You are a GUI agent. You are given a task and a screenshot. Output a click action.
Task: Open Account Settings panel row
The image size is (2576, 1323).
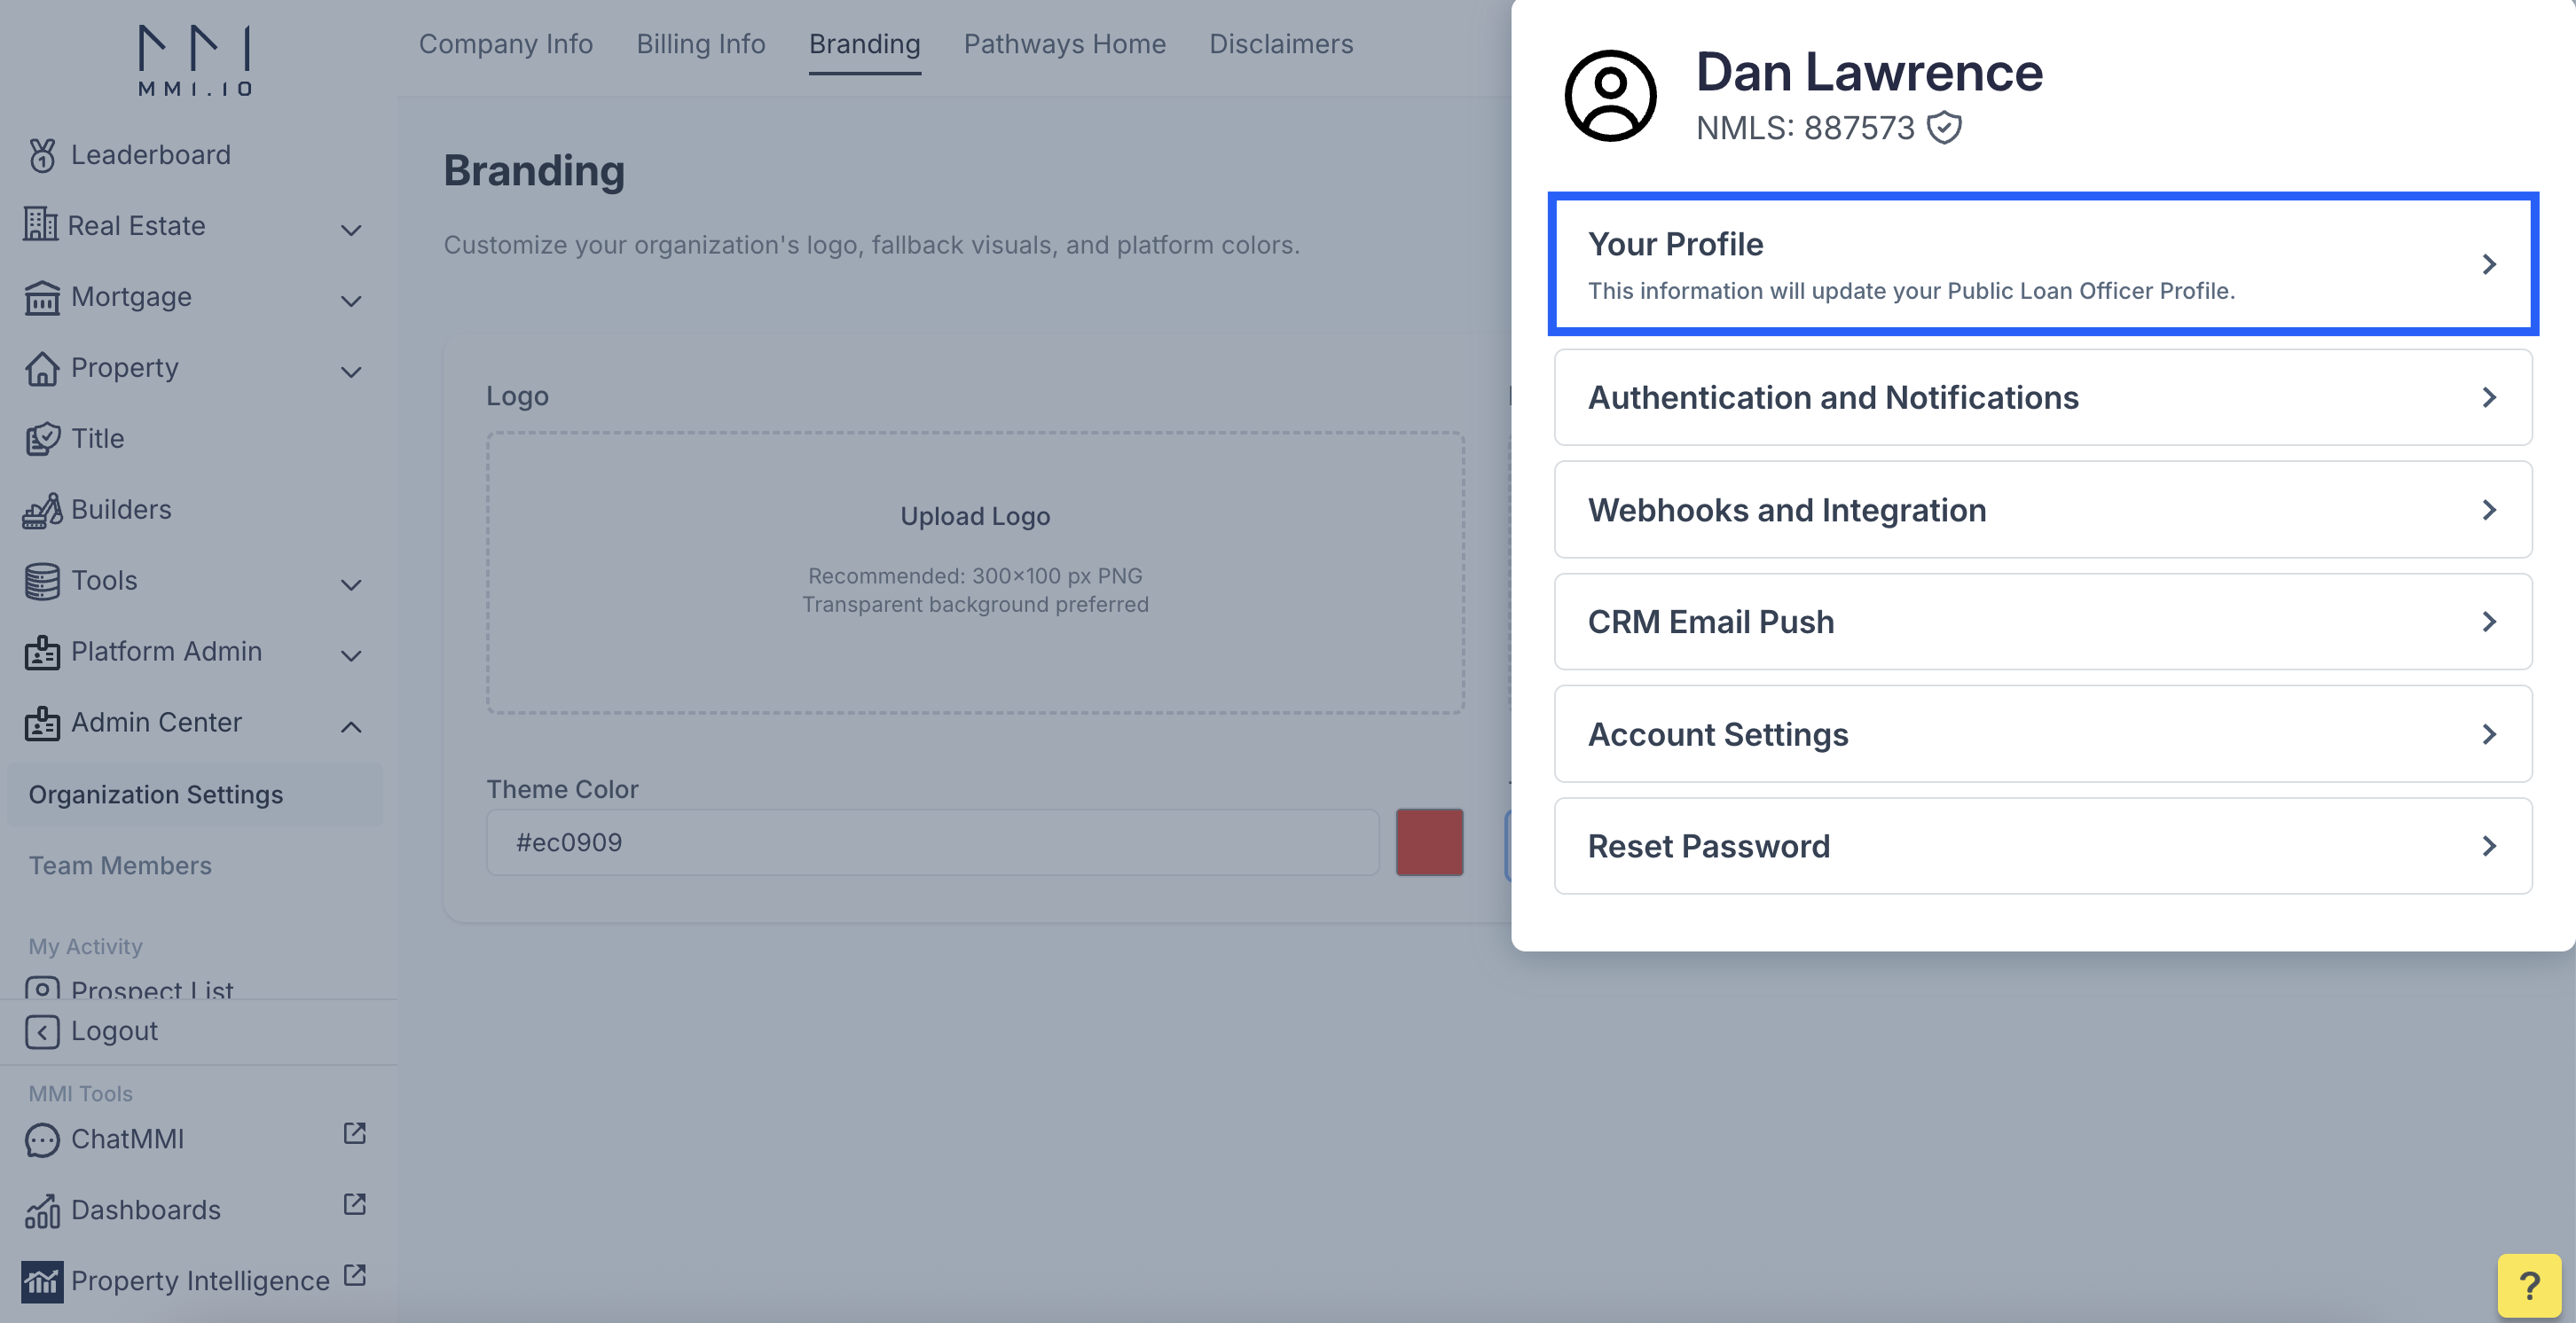pyautogui.click(x=2043, y=734)
